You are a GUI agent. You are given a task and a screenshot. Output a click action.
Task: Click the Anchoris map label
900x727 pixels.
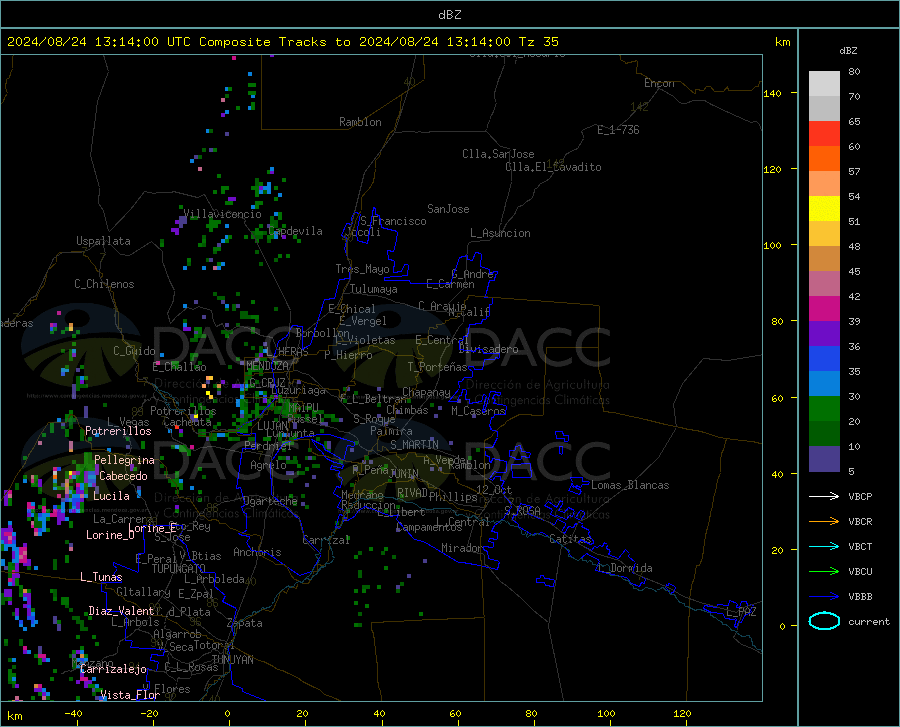point(257,552)
